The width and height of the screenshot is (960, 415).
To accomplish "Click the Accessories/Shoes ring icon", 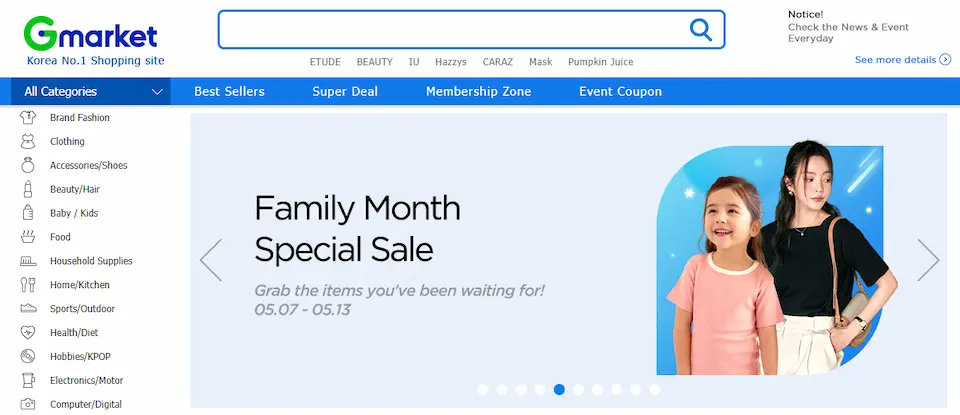I will click(x=28, y=165).
